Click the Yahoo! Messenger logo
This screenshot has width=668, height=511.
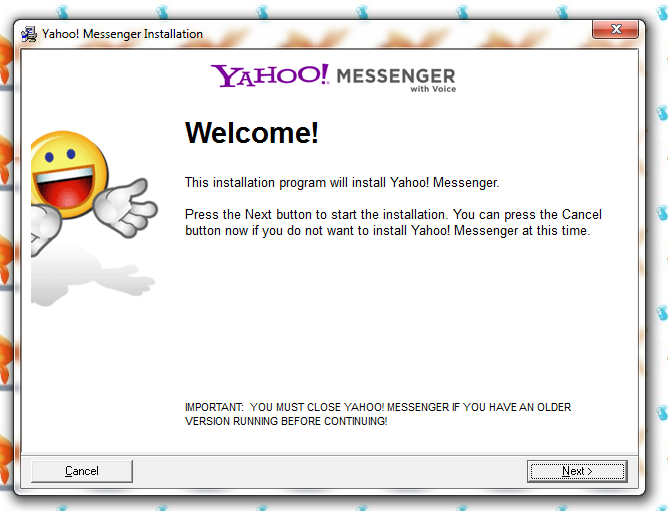tap(334, 78)
